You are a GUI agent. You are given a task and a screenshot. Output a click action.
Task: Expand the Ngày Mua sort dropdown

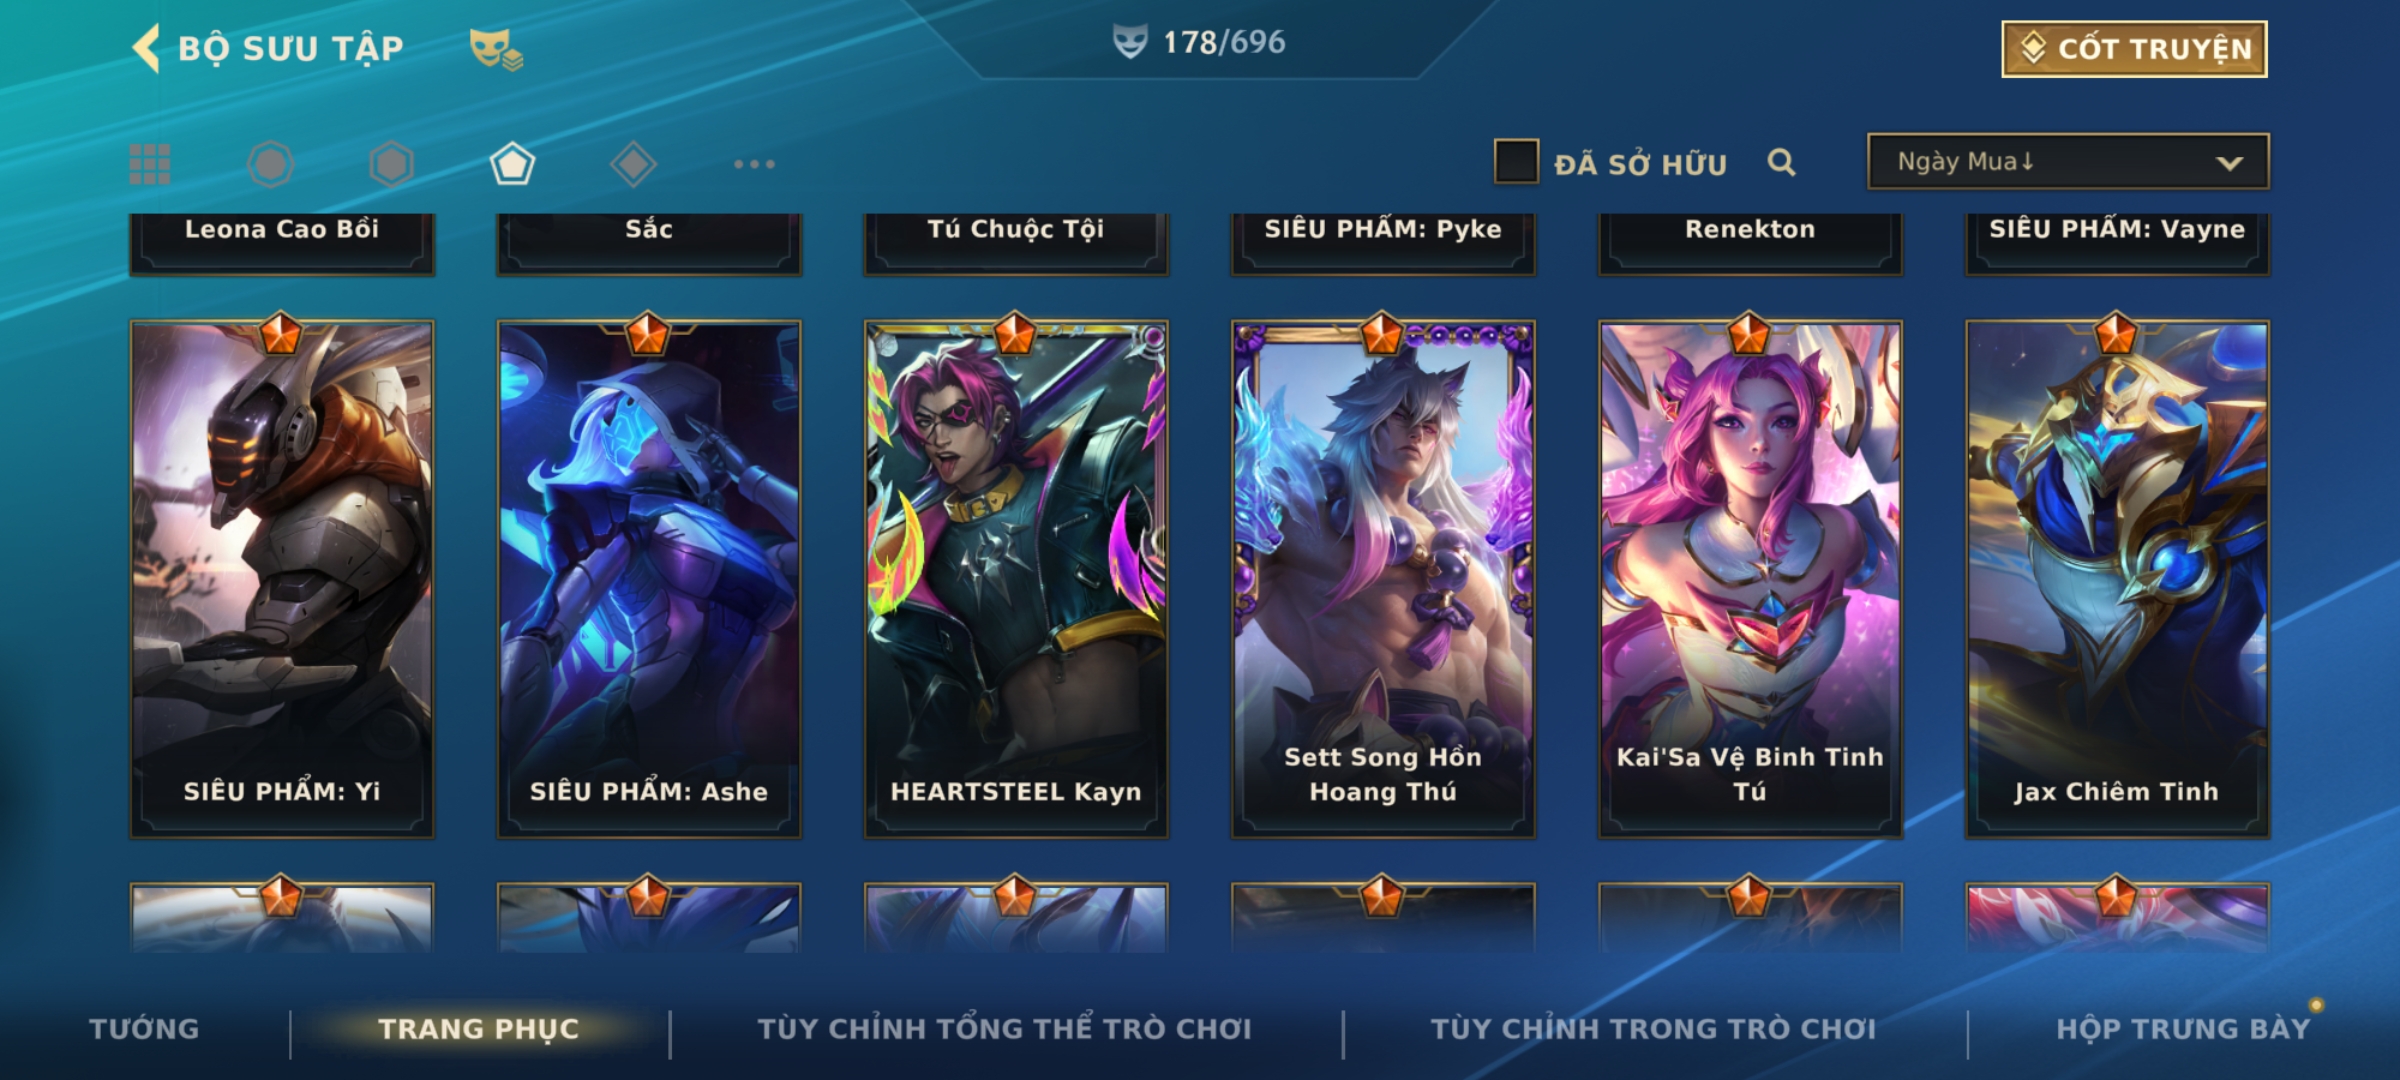(x=2068, y=161)
